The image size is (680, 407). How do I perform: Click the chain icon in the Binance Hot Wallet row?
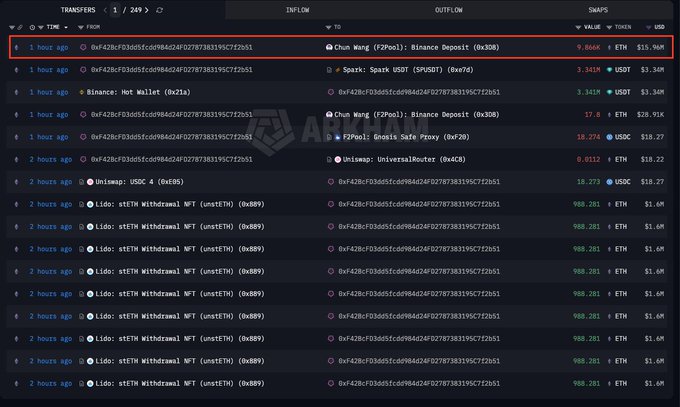[16, 92]
